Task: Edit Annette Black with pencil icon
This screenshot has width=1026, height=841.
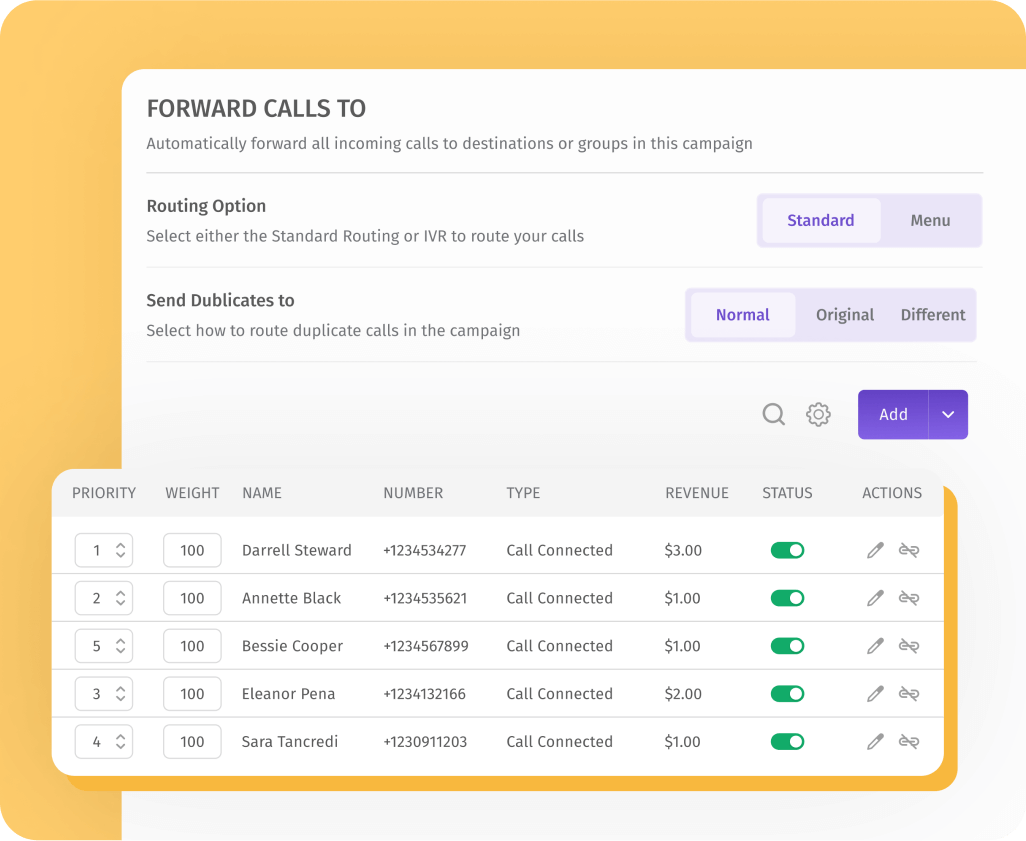Action: click(x=875, y=598)
